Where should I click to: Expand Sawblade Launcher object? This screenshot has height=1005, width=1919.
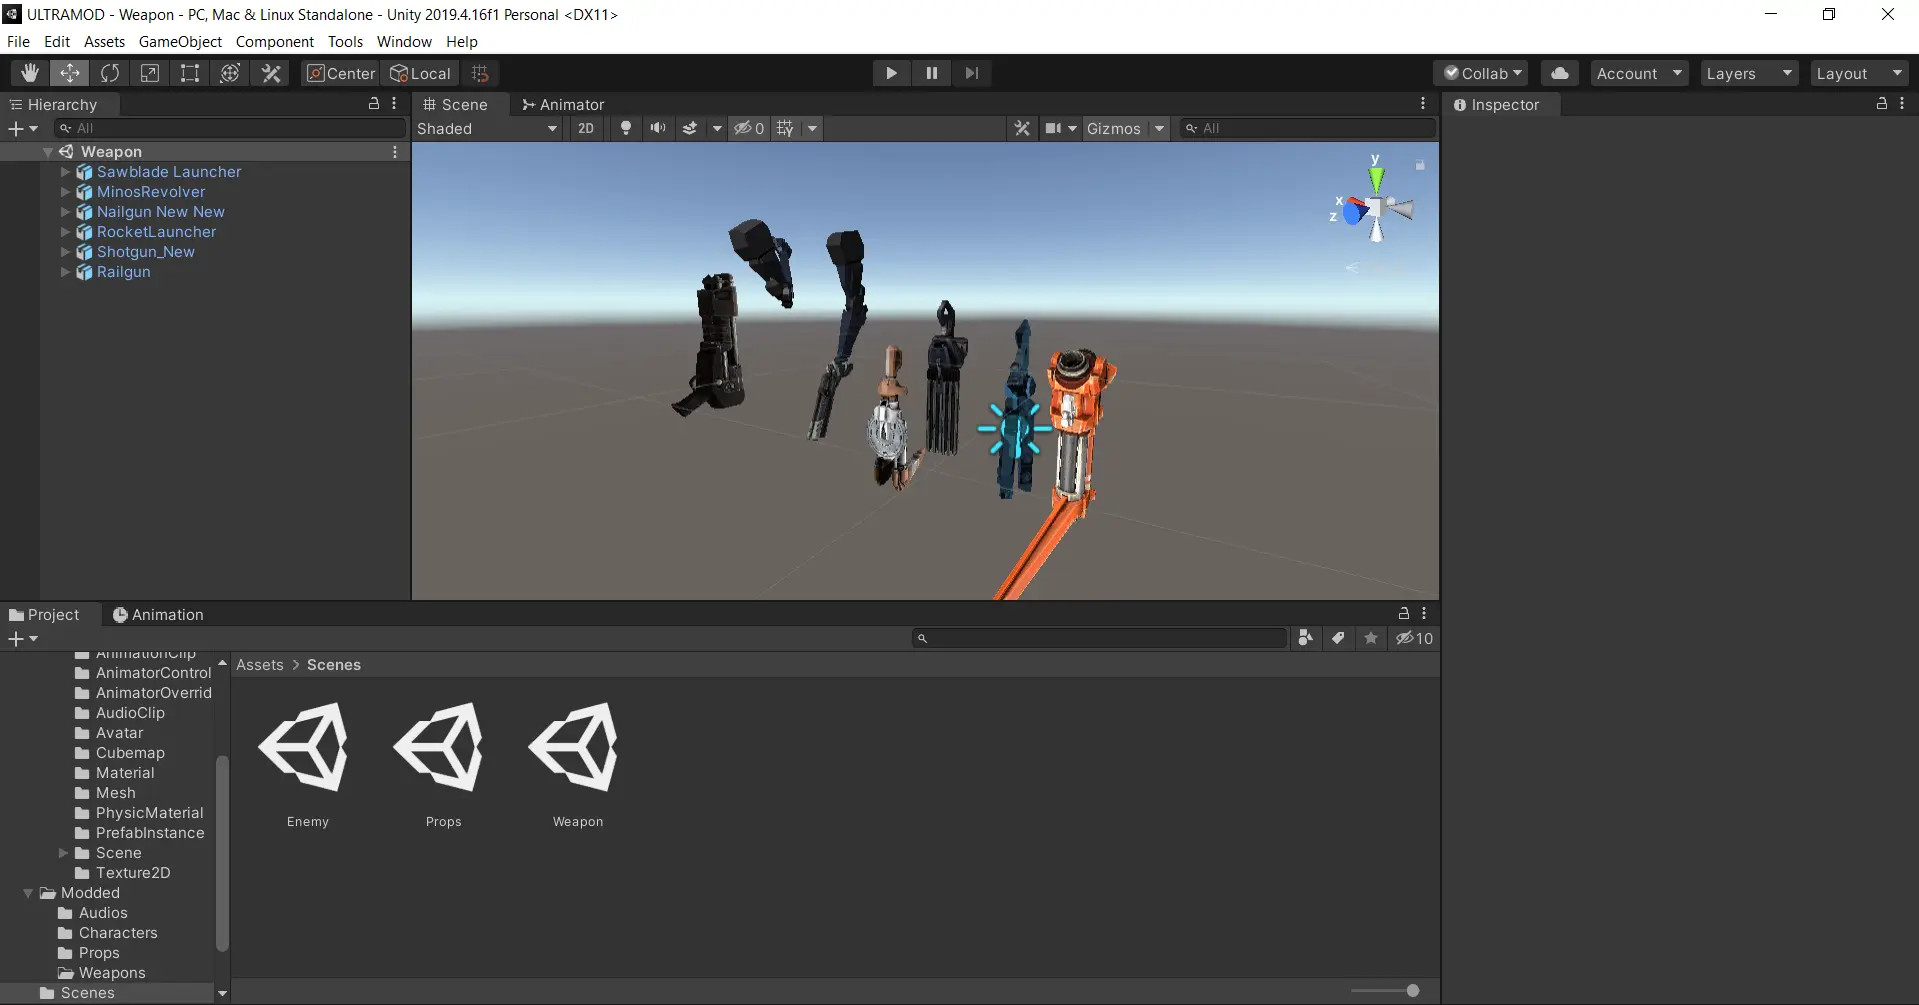(x=65, y=172)
